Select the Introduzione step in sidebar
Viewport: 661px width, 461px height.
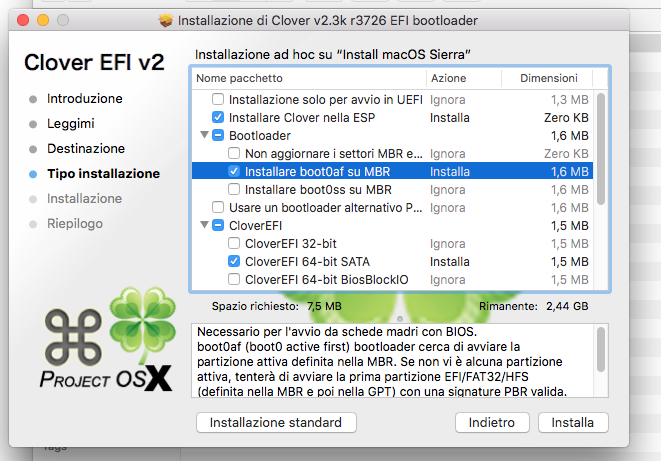pyautogui.click(x=85, y=99)
